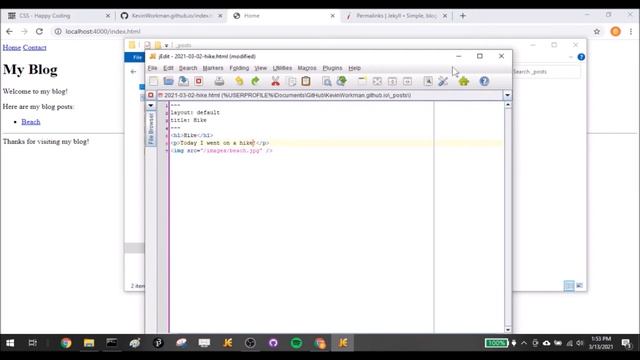Screen dimensions: 640x360
Task: Click the browser Reload button
Action: point(39,31)
